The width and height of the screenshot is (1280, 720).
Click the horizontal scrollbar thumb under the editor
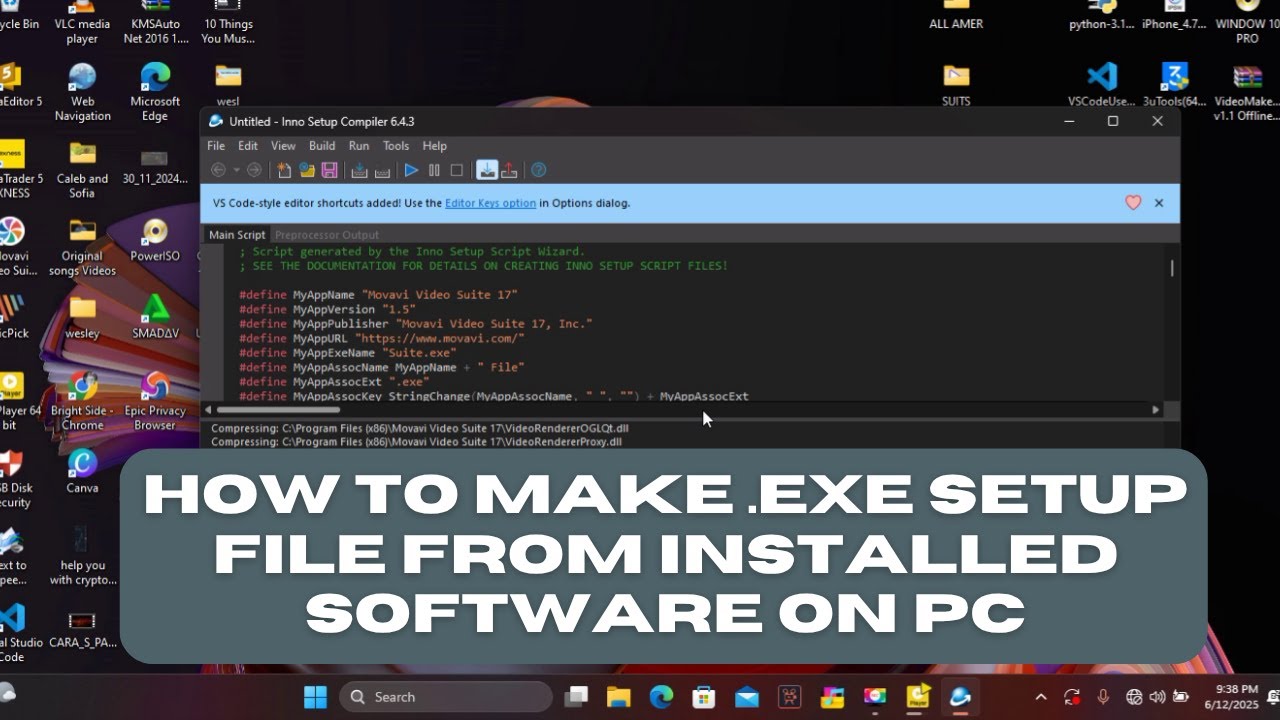(278, 409)
